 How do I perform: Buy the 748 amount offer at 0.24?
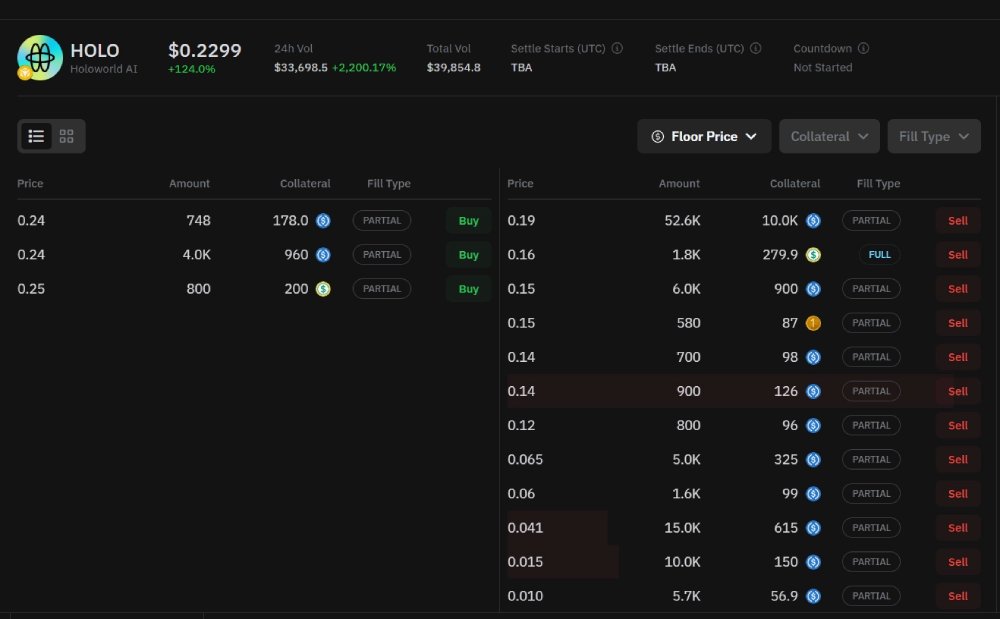(x=469, y=221)
